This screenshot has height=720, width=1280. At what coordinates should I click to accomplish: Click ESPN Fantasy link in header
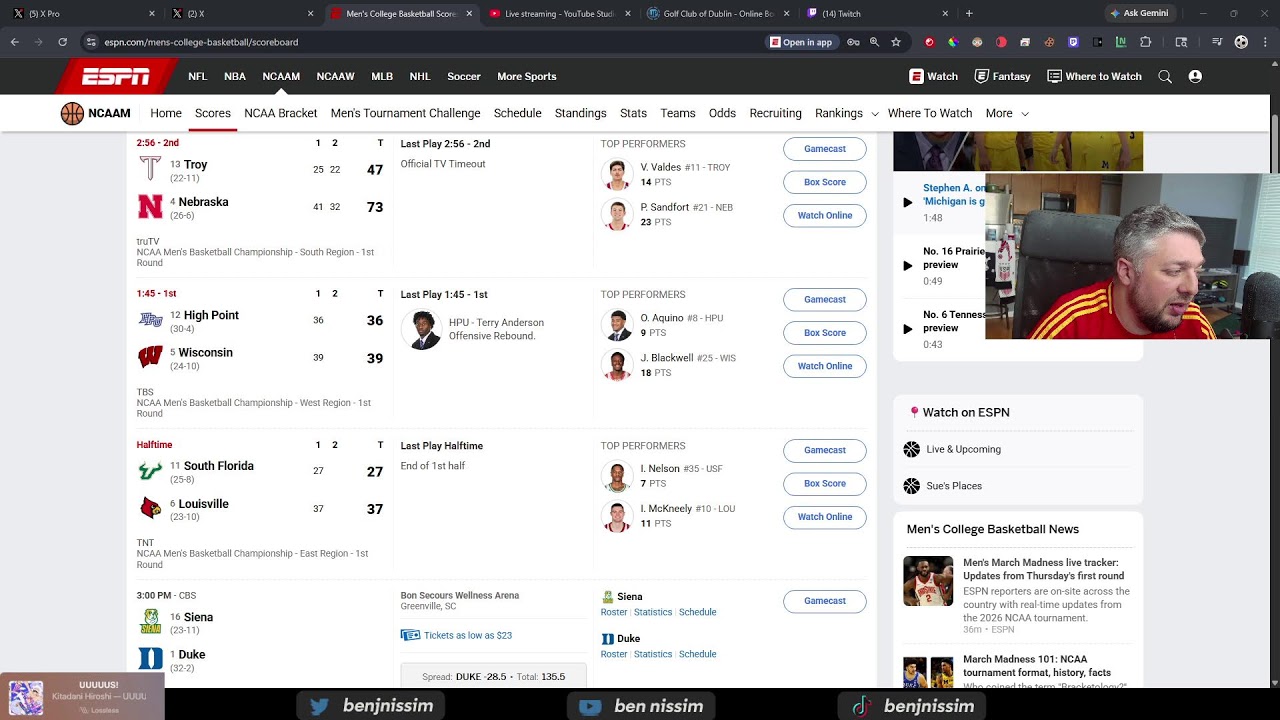click(1002, 76)
